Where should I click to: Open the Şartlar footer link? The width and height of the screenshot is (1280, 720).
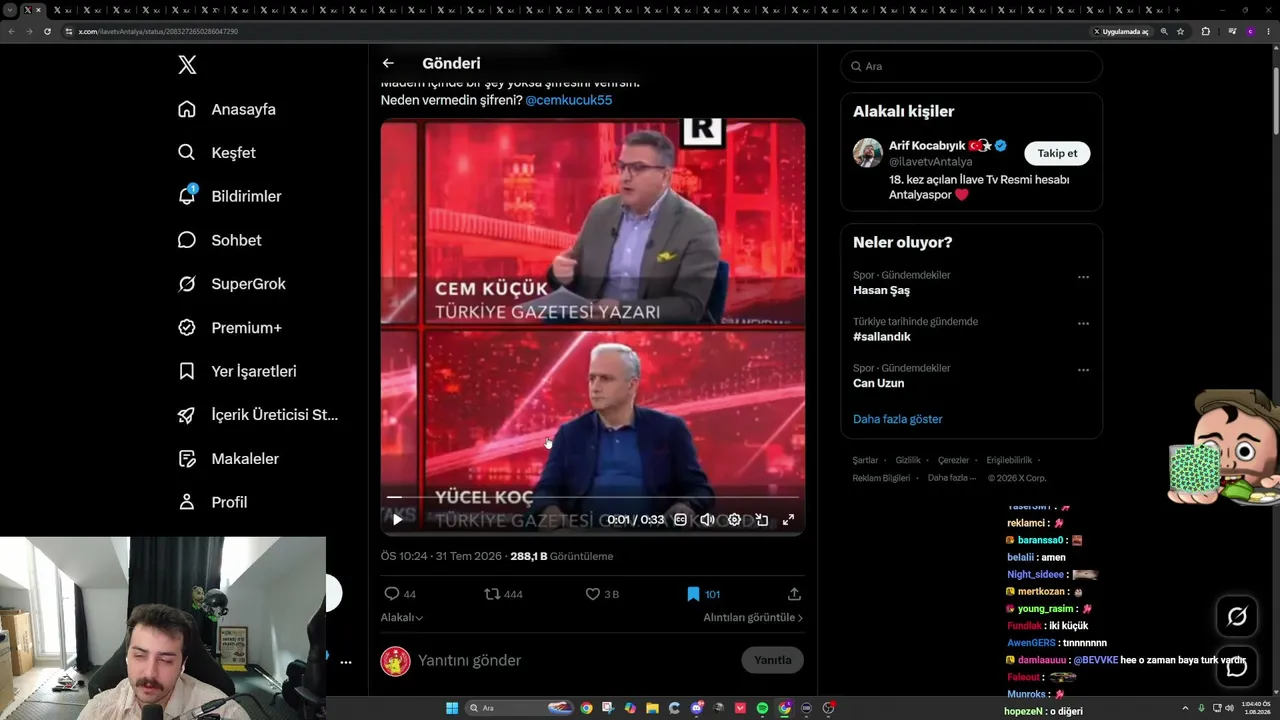click(865, 460)
